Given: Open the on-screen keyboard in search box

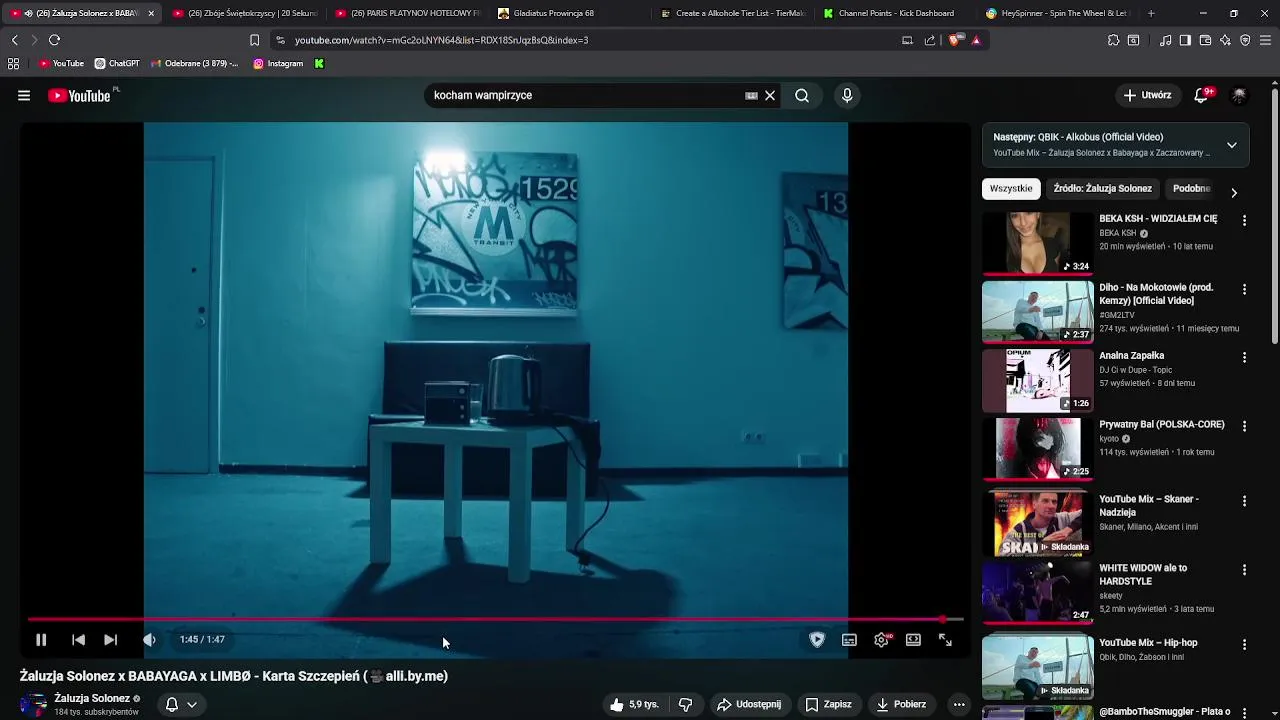Looking at the screenshot, I should [x=751, y=96].
